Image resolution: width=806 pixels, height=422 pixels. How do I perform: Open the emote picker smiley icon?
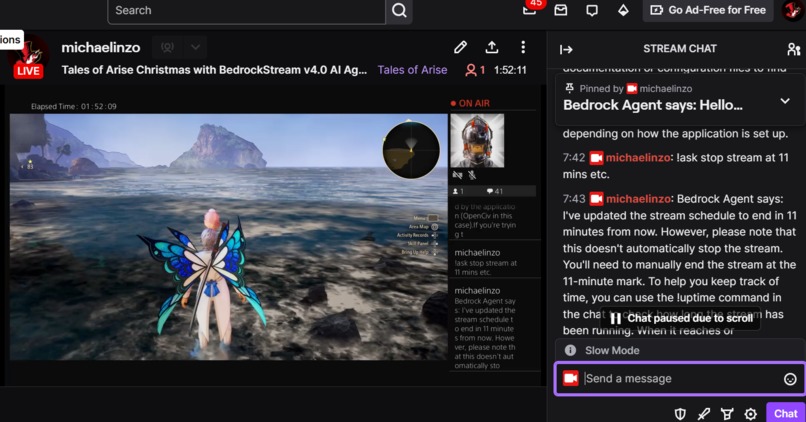point(790,379)
